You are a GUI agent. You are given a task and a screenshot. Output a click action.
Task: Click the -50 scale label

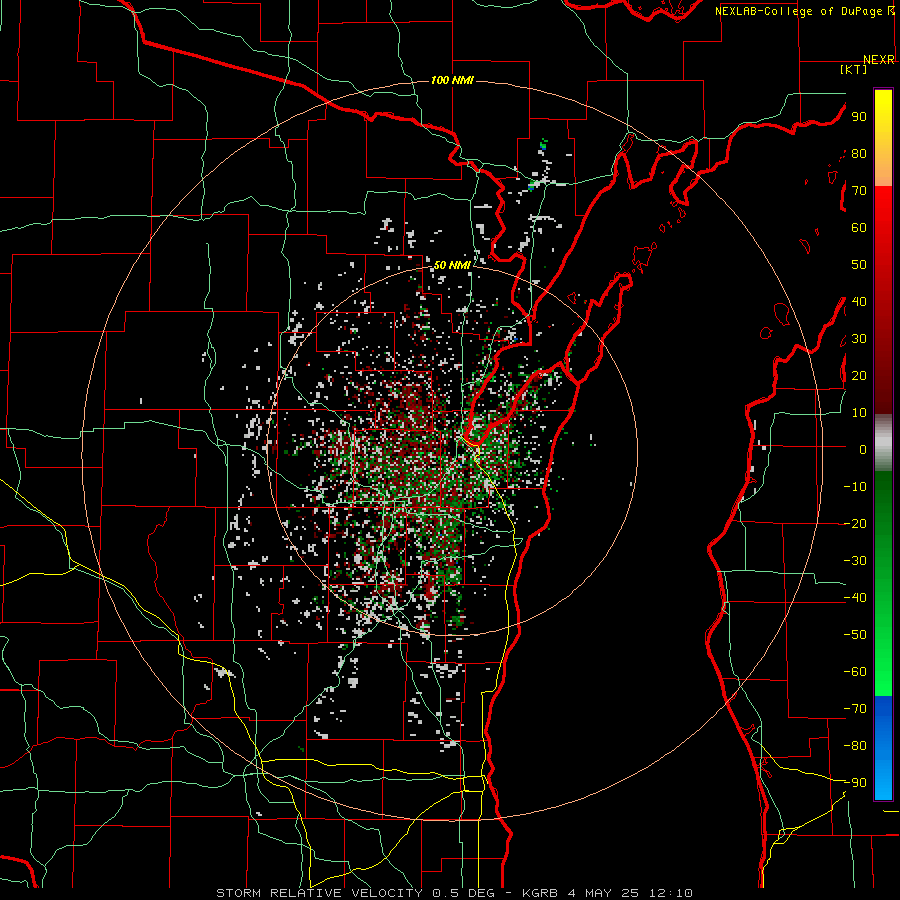[x=855, y=635]
